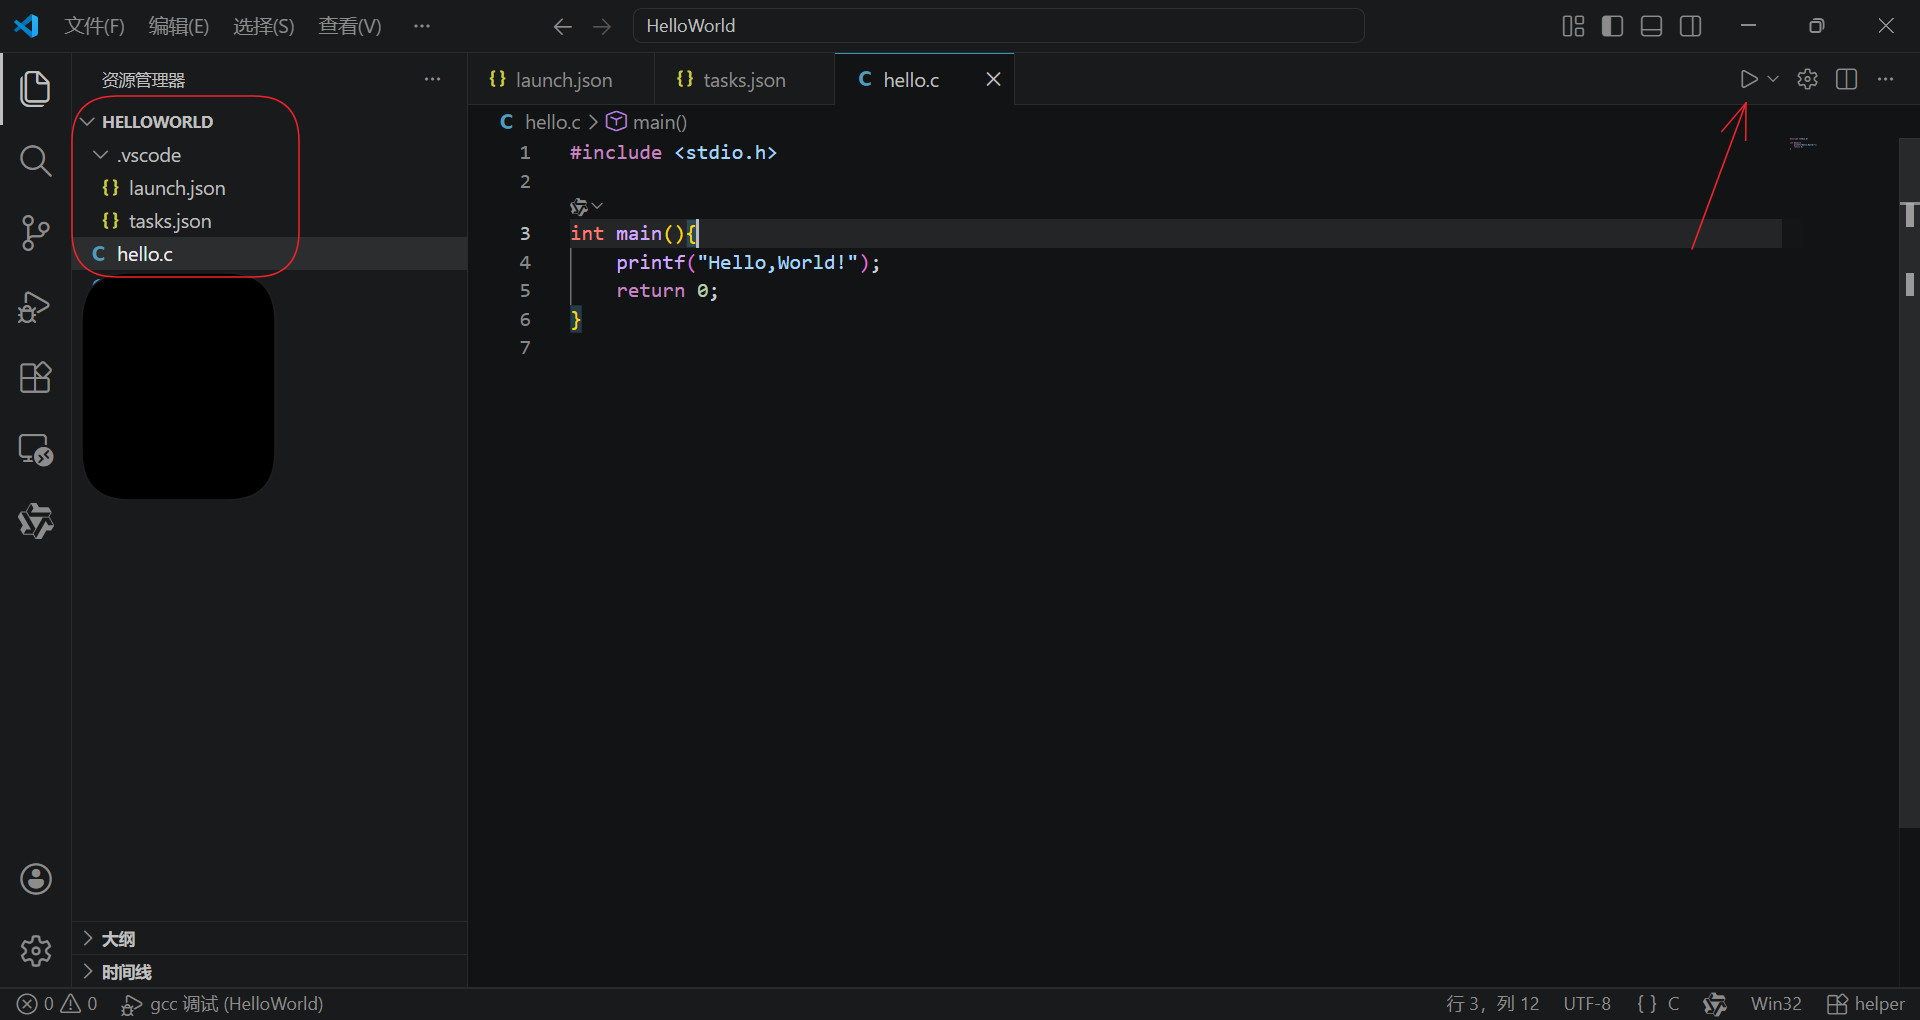Open the AI code lens dropdown above main

(586, 207)
